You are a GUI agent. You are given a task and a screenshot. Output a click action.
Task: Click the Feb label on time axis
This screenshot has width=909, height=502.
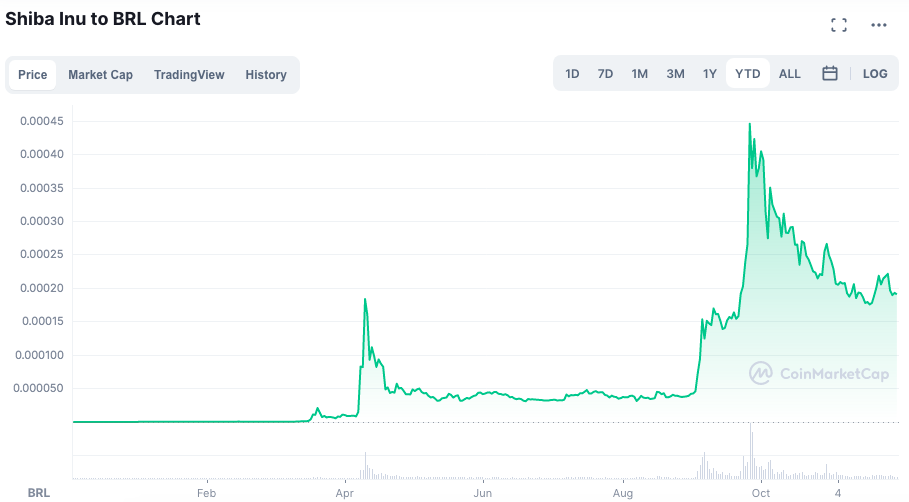pos(206,493)
